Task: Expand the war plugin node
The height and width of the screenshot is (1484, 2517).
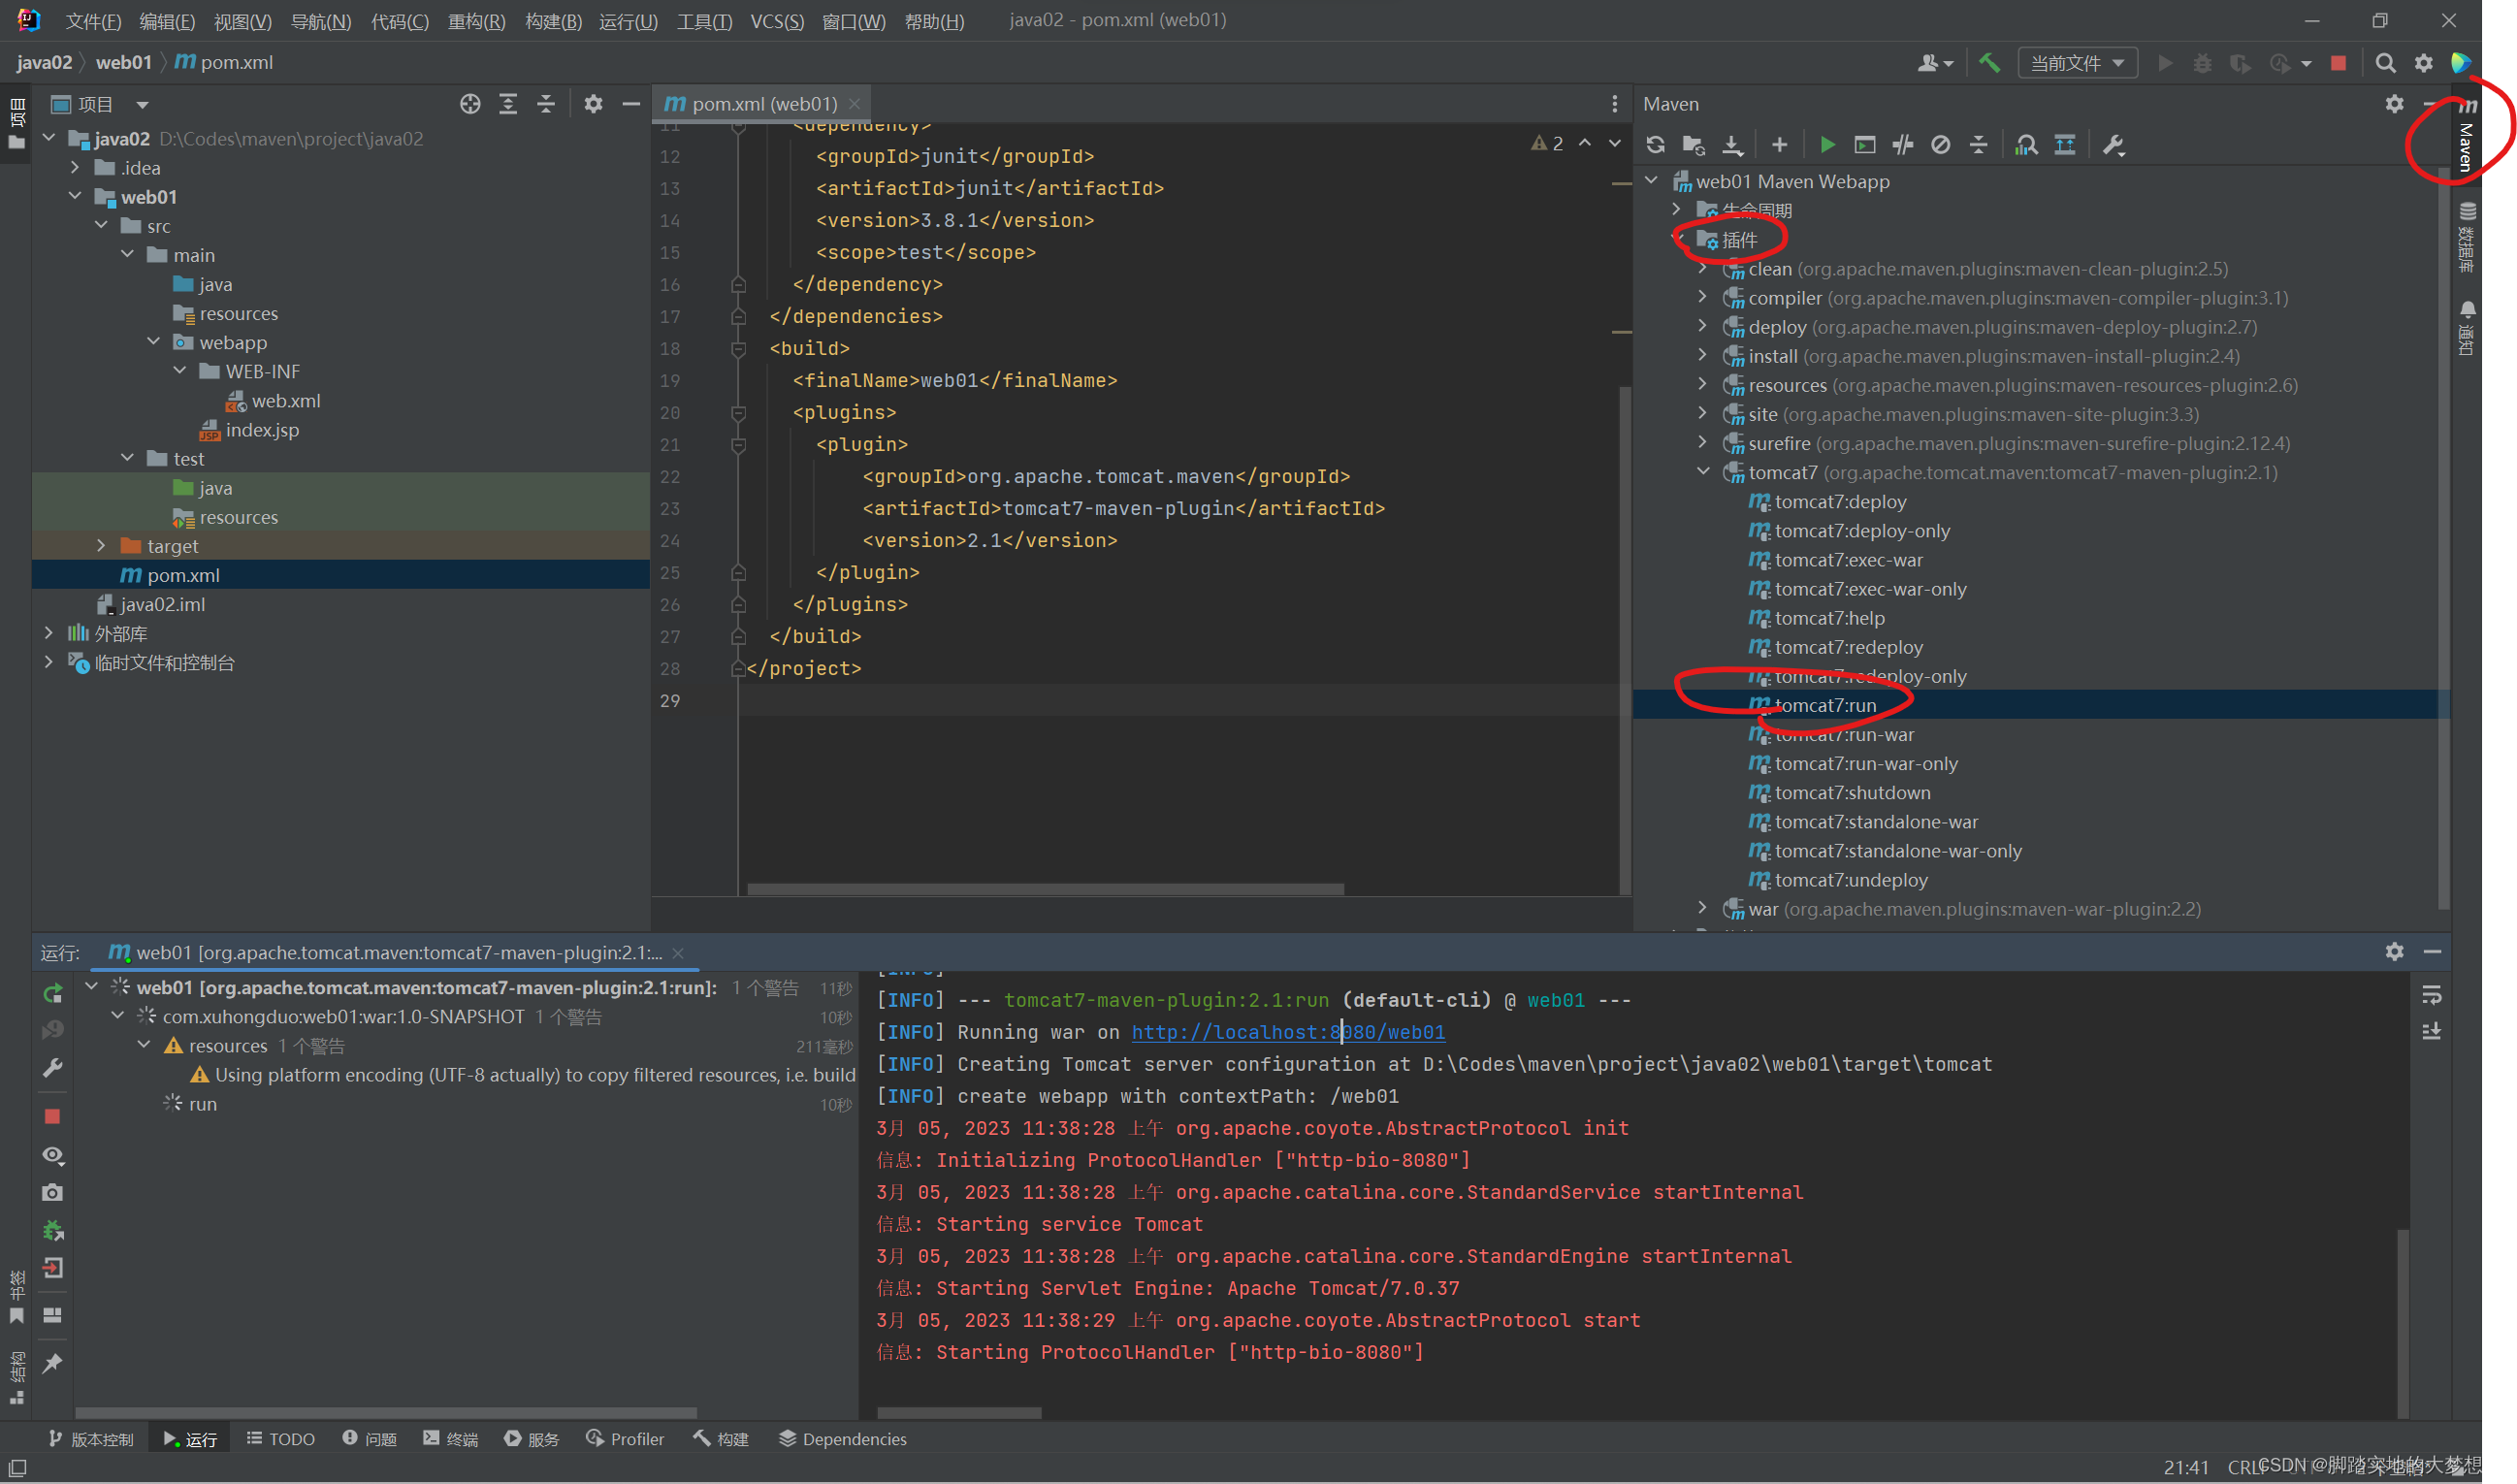Action: click(x=1703, y=908)
